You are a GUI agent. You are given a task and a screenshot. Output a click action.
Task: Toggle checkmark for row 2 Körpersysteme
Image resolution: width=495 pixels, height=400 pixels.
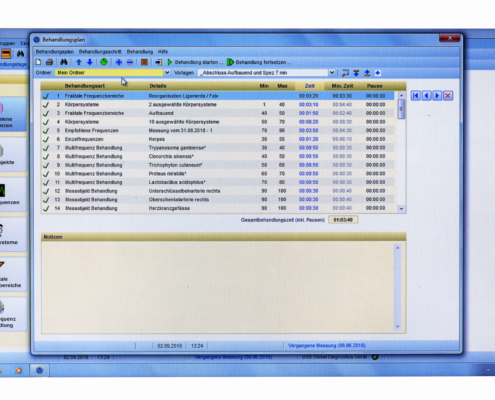[x=46, y=105]
